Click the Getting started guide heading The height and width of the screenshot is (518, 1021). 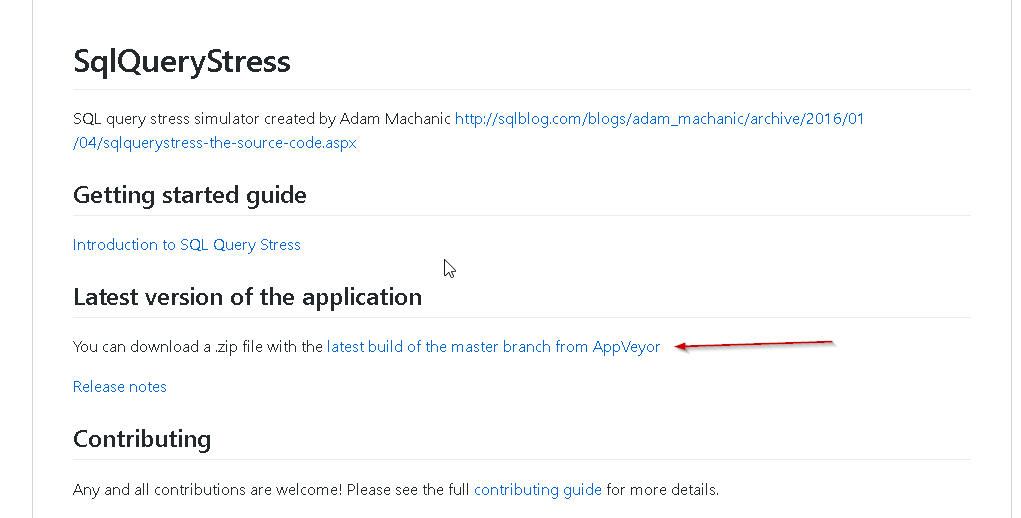tap(190, 195)
